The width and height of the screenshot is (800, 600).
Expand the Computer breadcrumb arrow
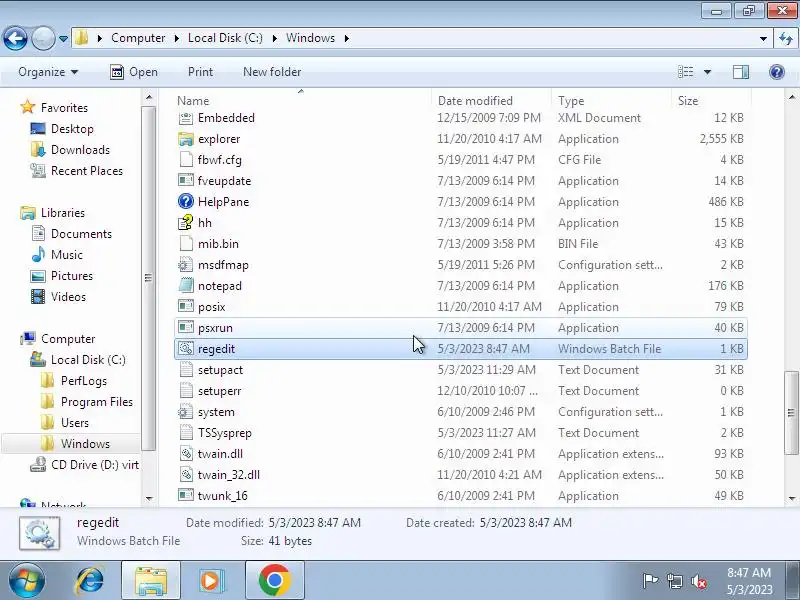pyautogui.click(x=177, y=38)
